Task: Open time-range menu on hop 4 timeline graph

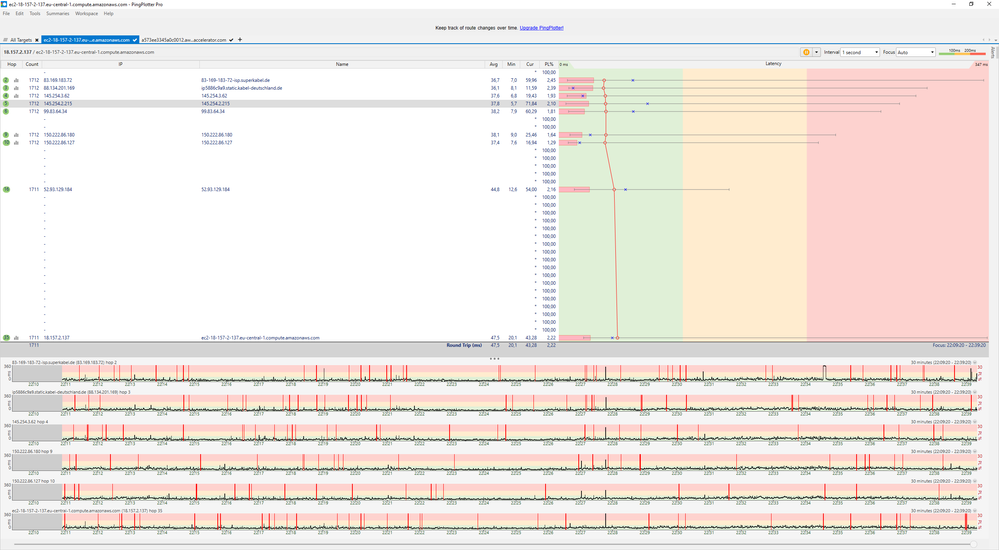Action: click(x=975, y=422)
